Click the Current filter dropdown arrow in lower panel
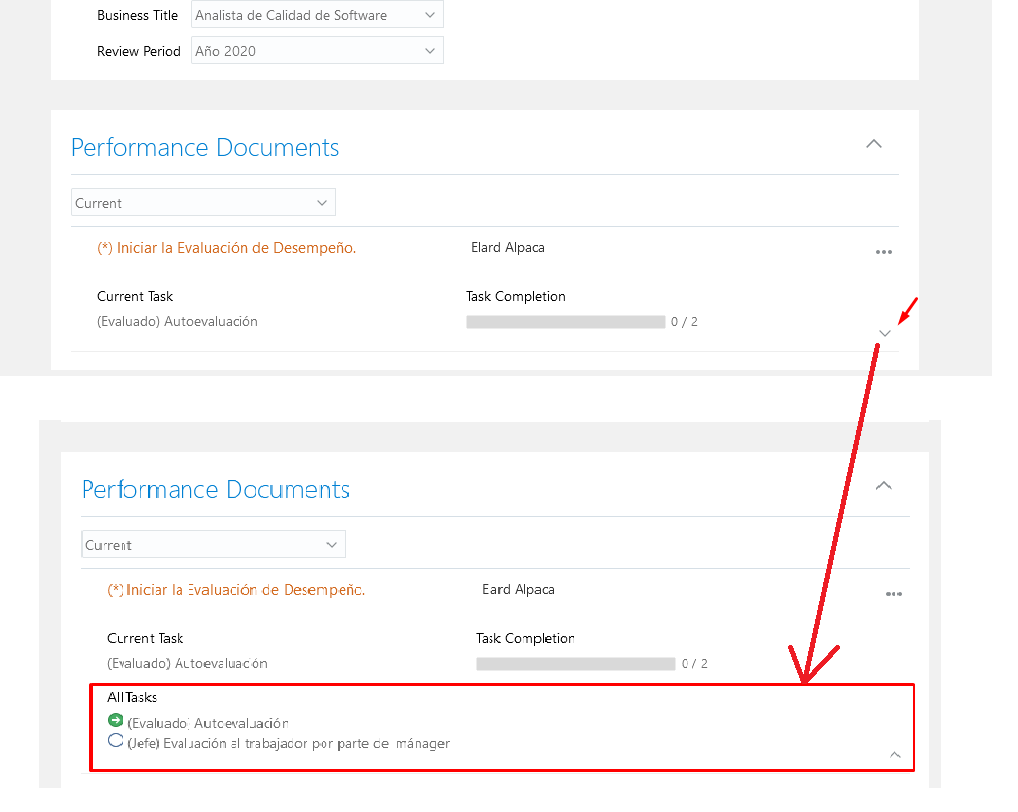The image size is (1018, 812). click(x=332, y=543)
